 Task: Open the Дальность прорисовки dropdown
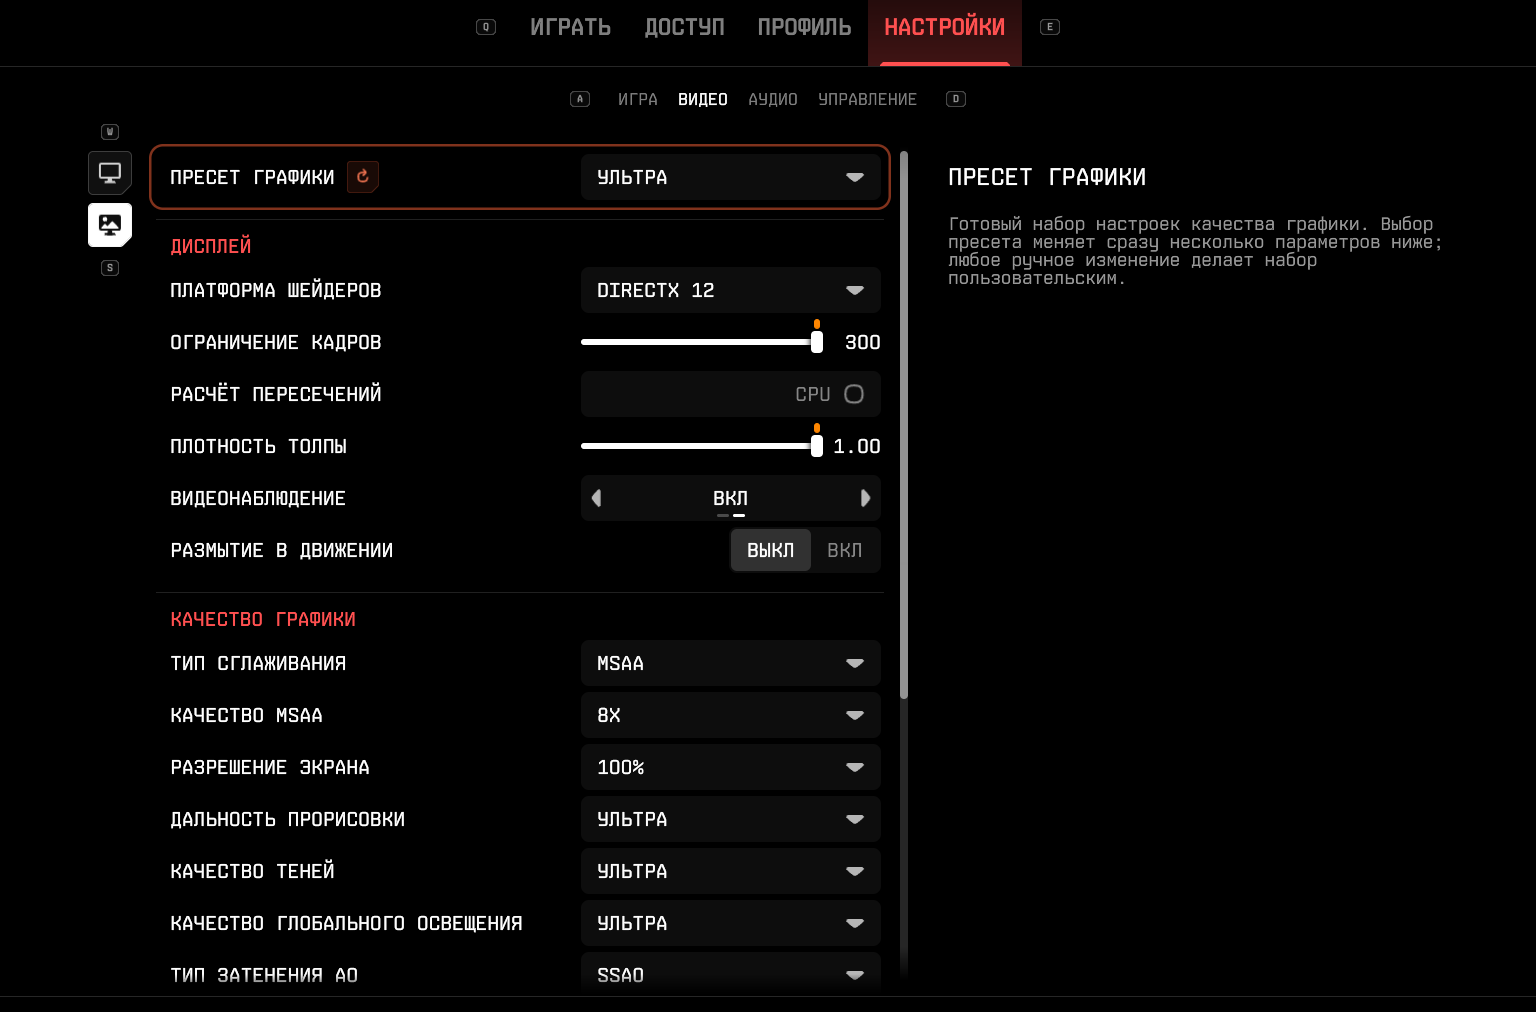pos(731,819)
